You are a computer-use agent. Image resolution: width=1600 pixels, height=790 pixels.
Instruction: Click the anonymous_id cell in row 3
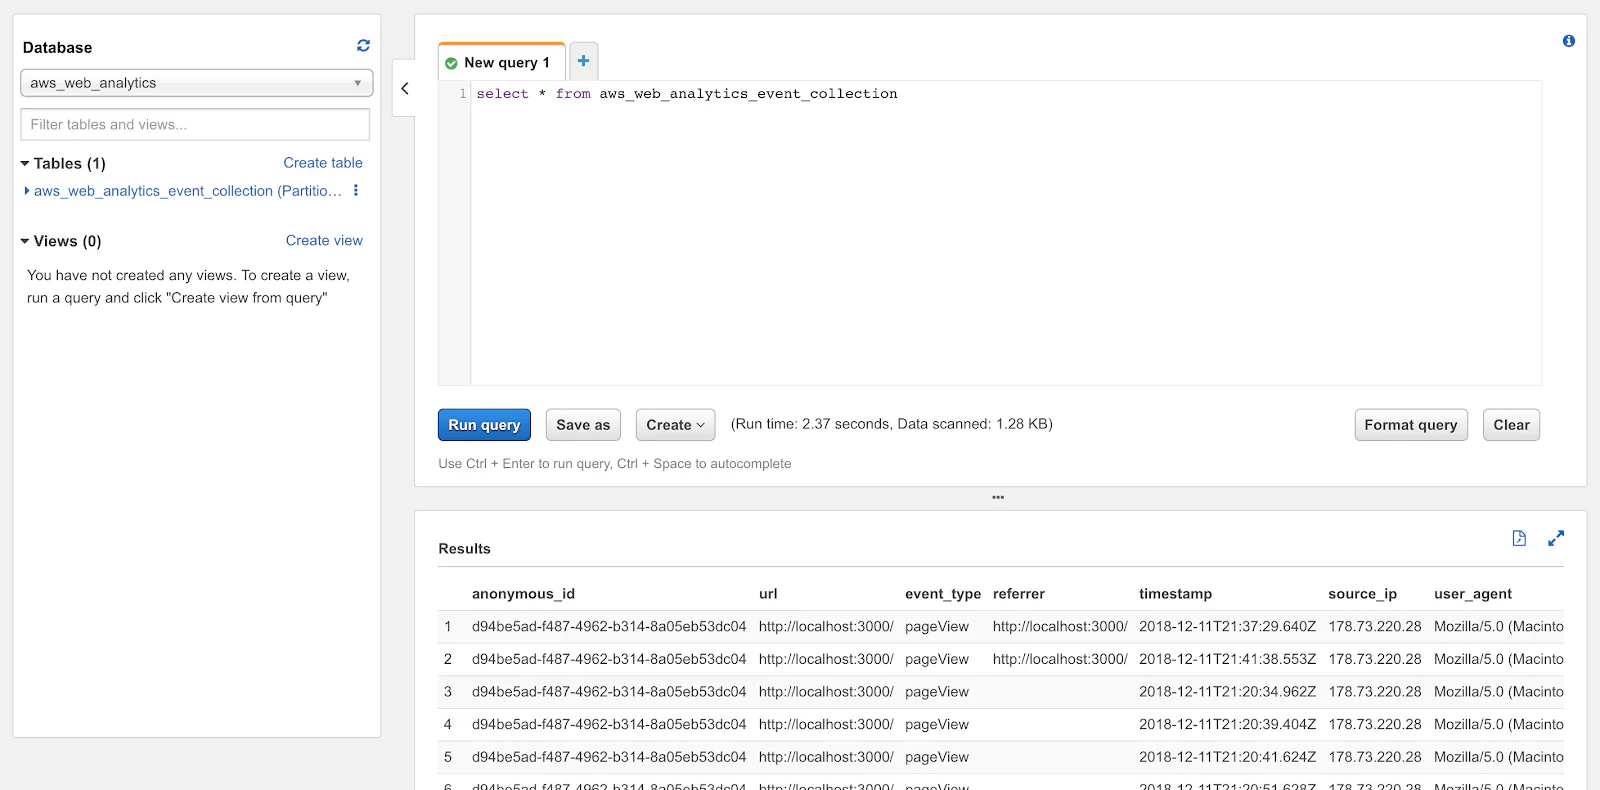(x=609, y=692)
